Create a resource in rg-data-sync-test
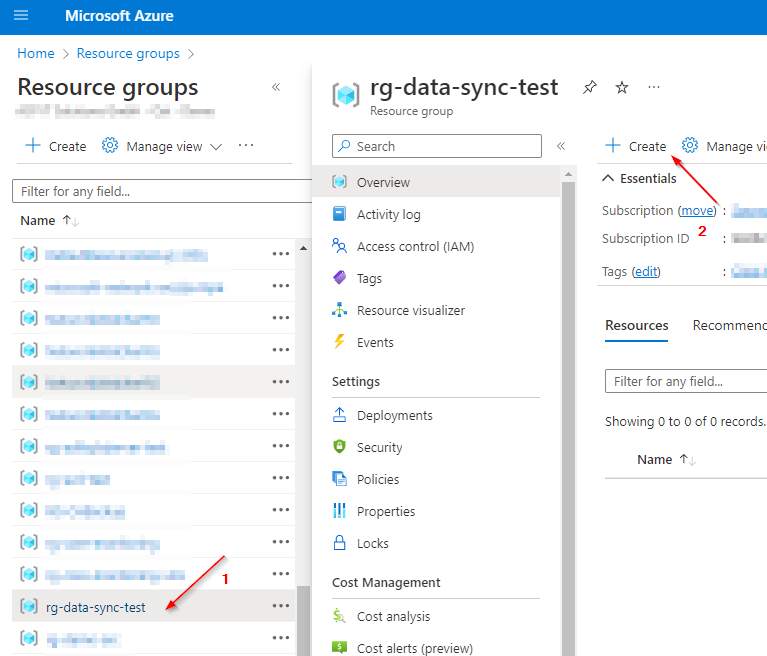 pyautogui.click(x=635, y=146)
